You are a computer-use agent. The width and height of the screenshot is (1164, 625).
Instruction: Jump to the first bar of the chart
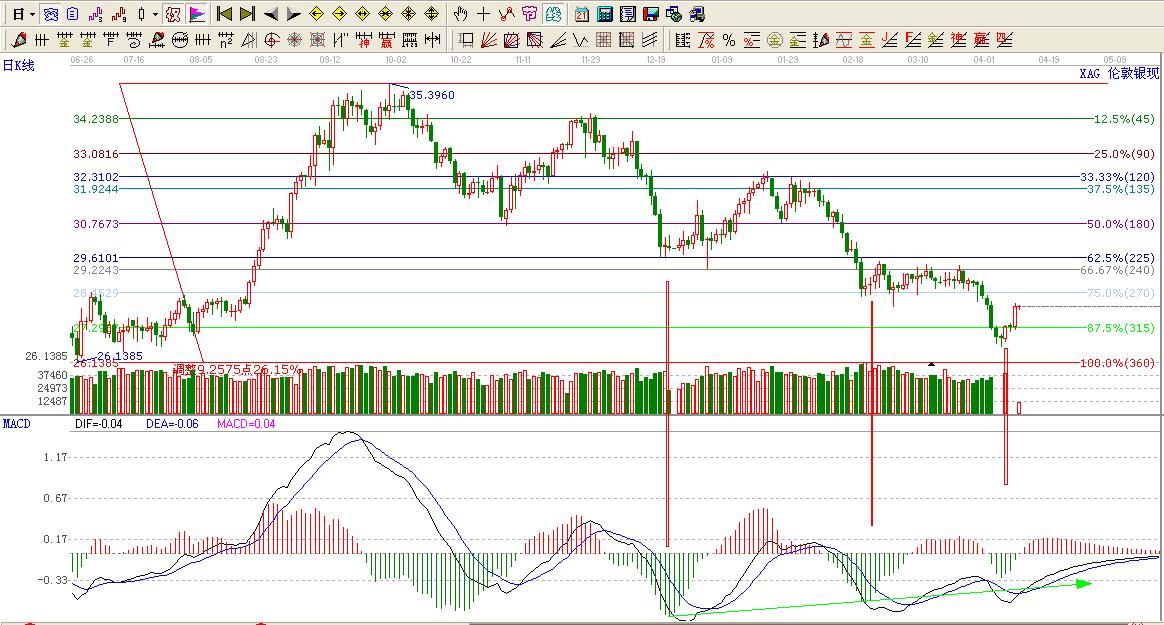(x=224, y=14)
